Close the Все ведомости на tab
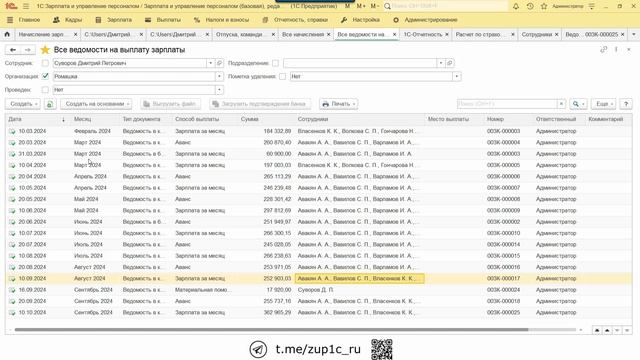640x360 pixels. pos(394,35)
